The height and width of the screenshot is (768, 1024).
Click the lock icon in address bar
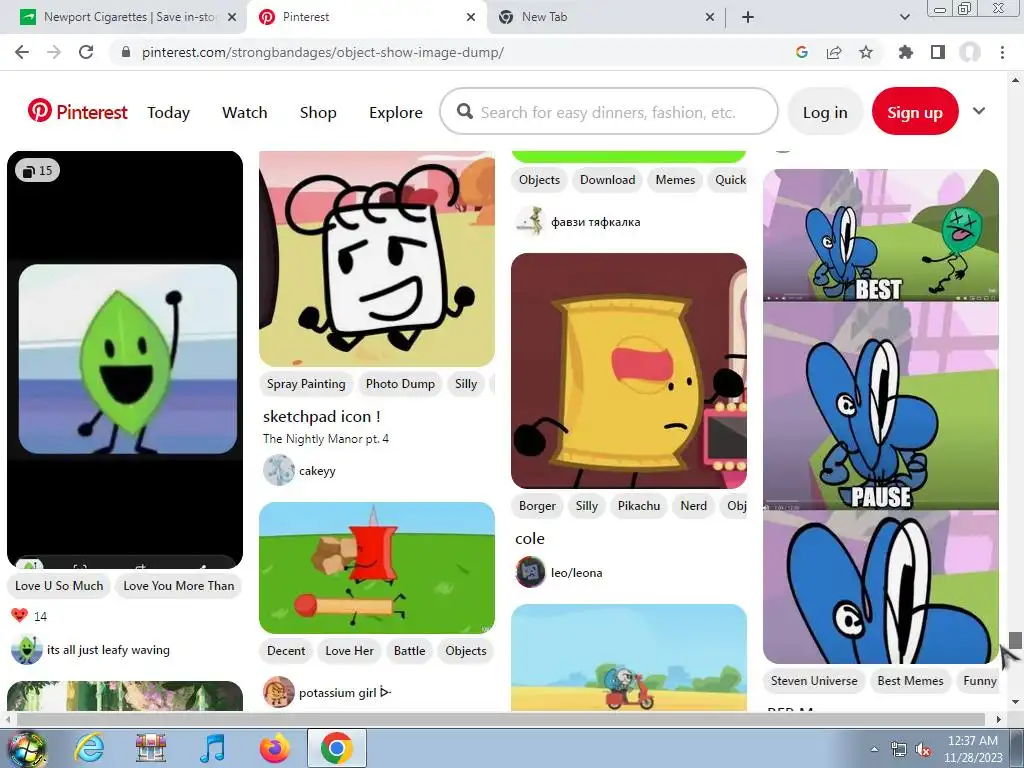click(x=126, y=52)
